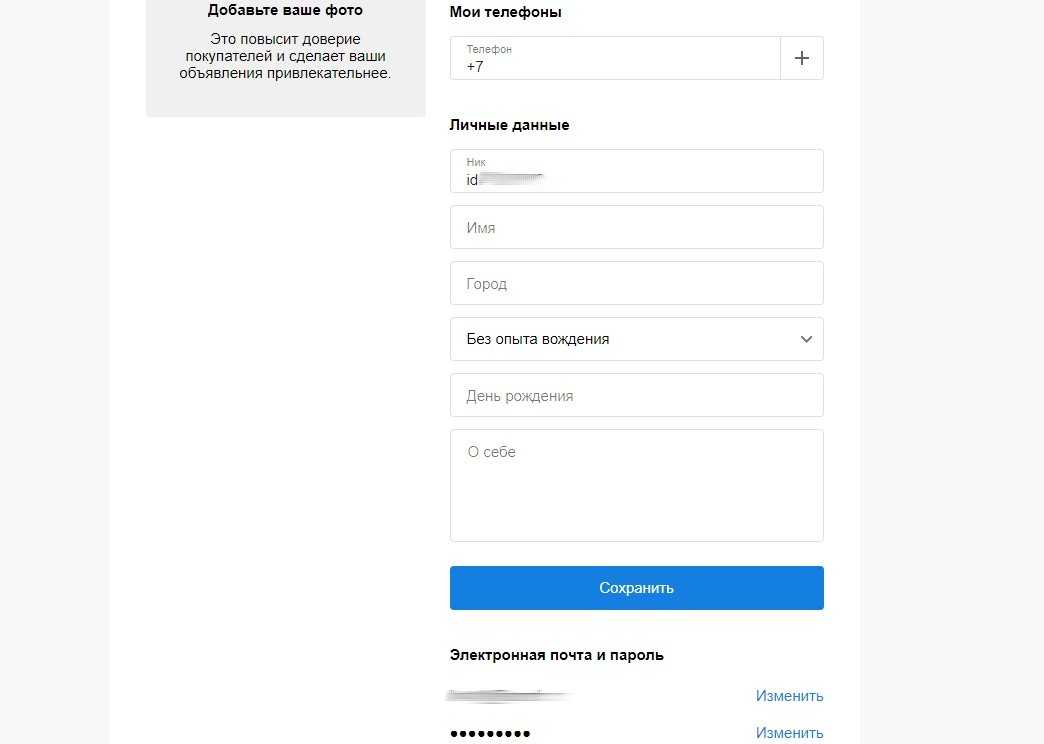Image resolution: width=1044 pixels, height=744 pixels.
Task: Click 'Изменить' link beside the email
Action: pos(789,696)
